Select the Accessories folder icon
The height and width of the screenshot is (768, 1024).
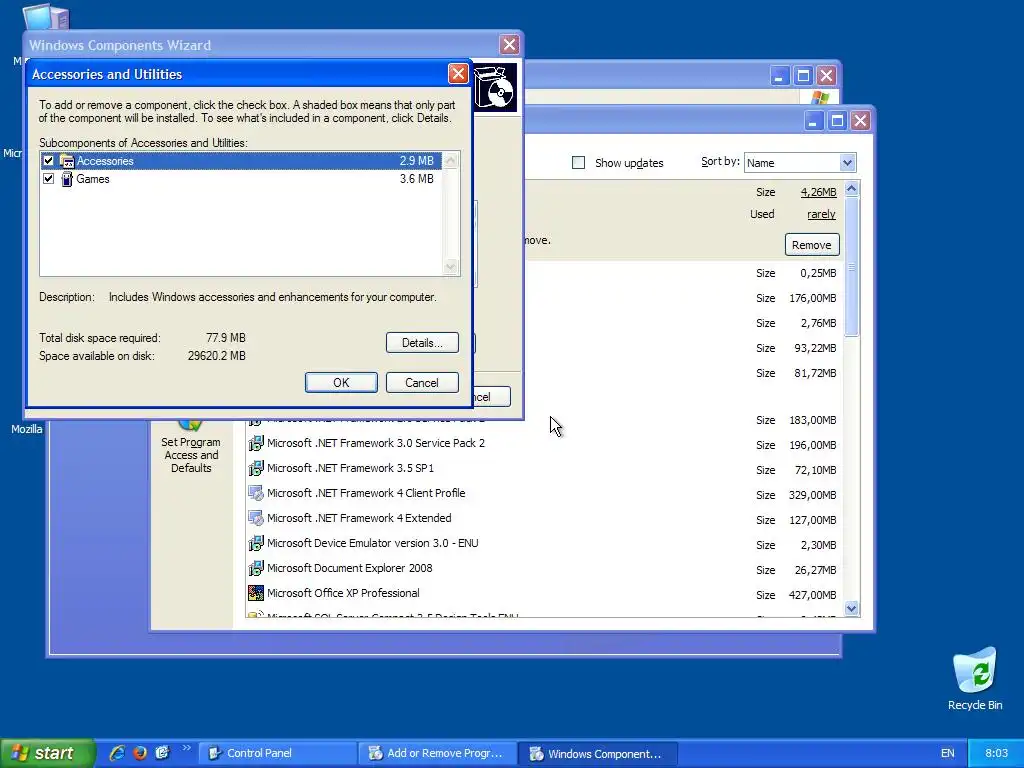67,161
